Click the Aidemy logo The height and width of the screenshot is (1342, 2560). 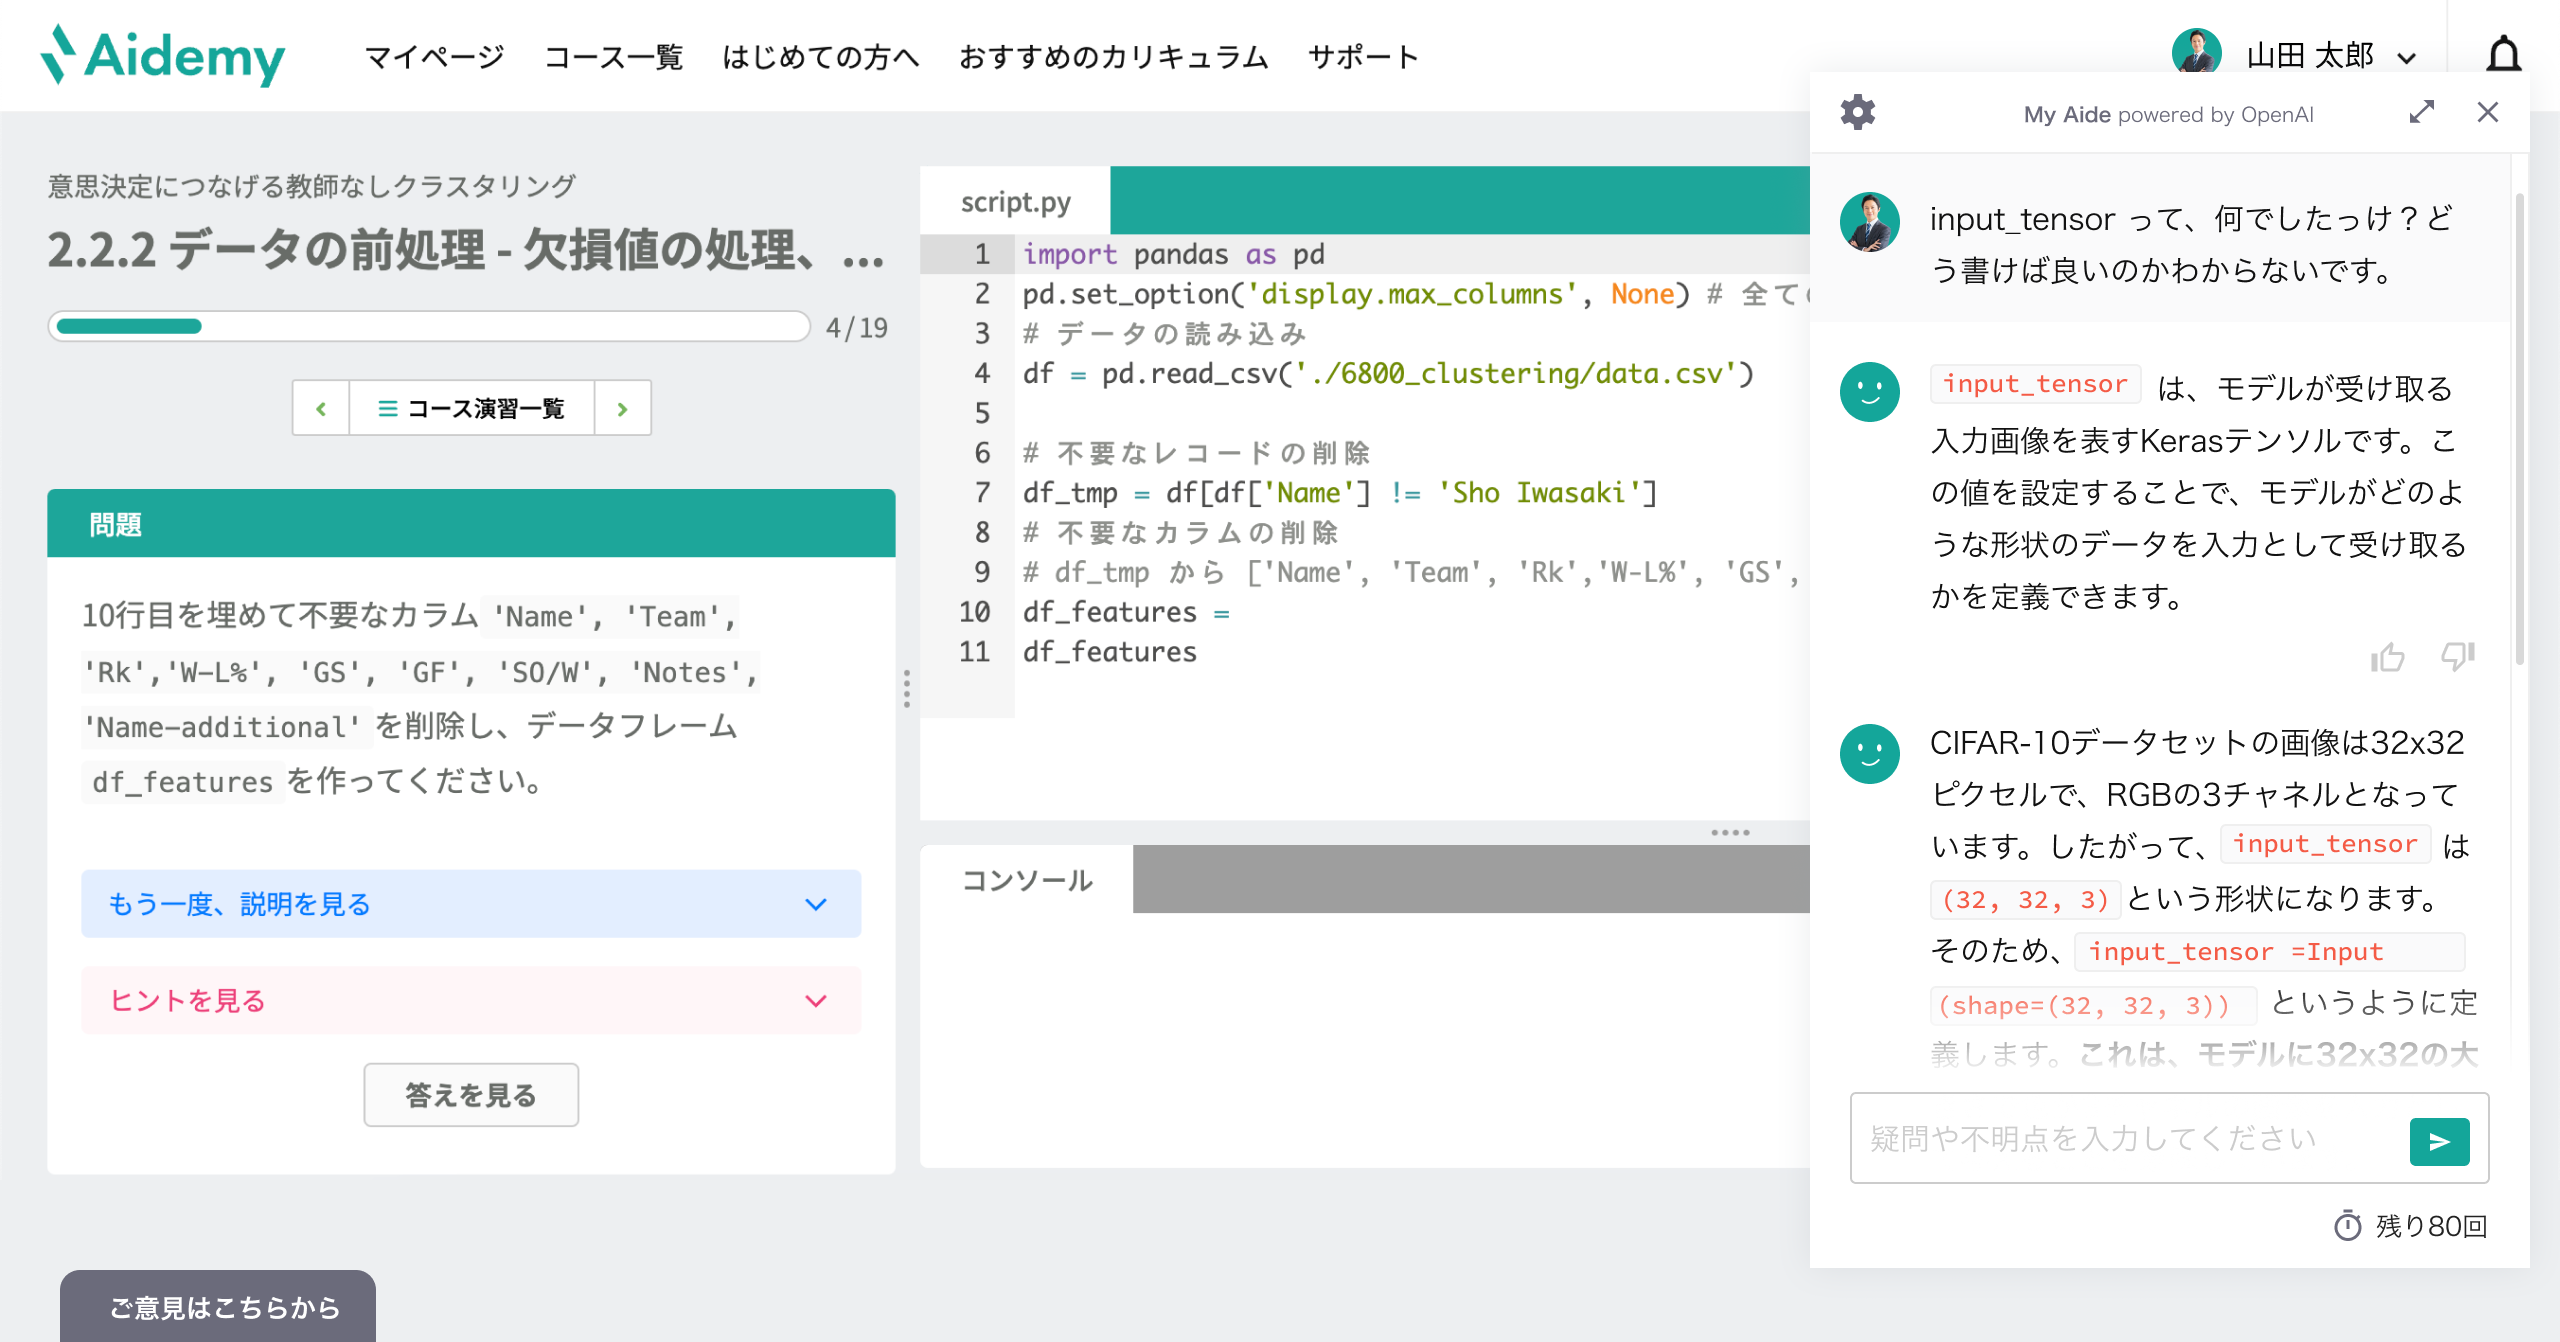(163, 55)
